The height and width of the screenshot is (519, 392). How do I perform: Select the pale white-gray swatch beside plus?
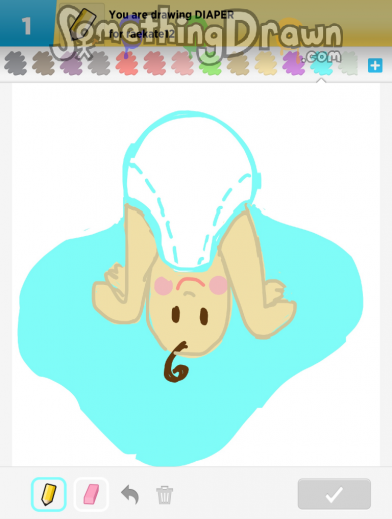[x=348, y=63]
